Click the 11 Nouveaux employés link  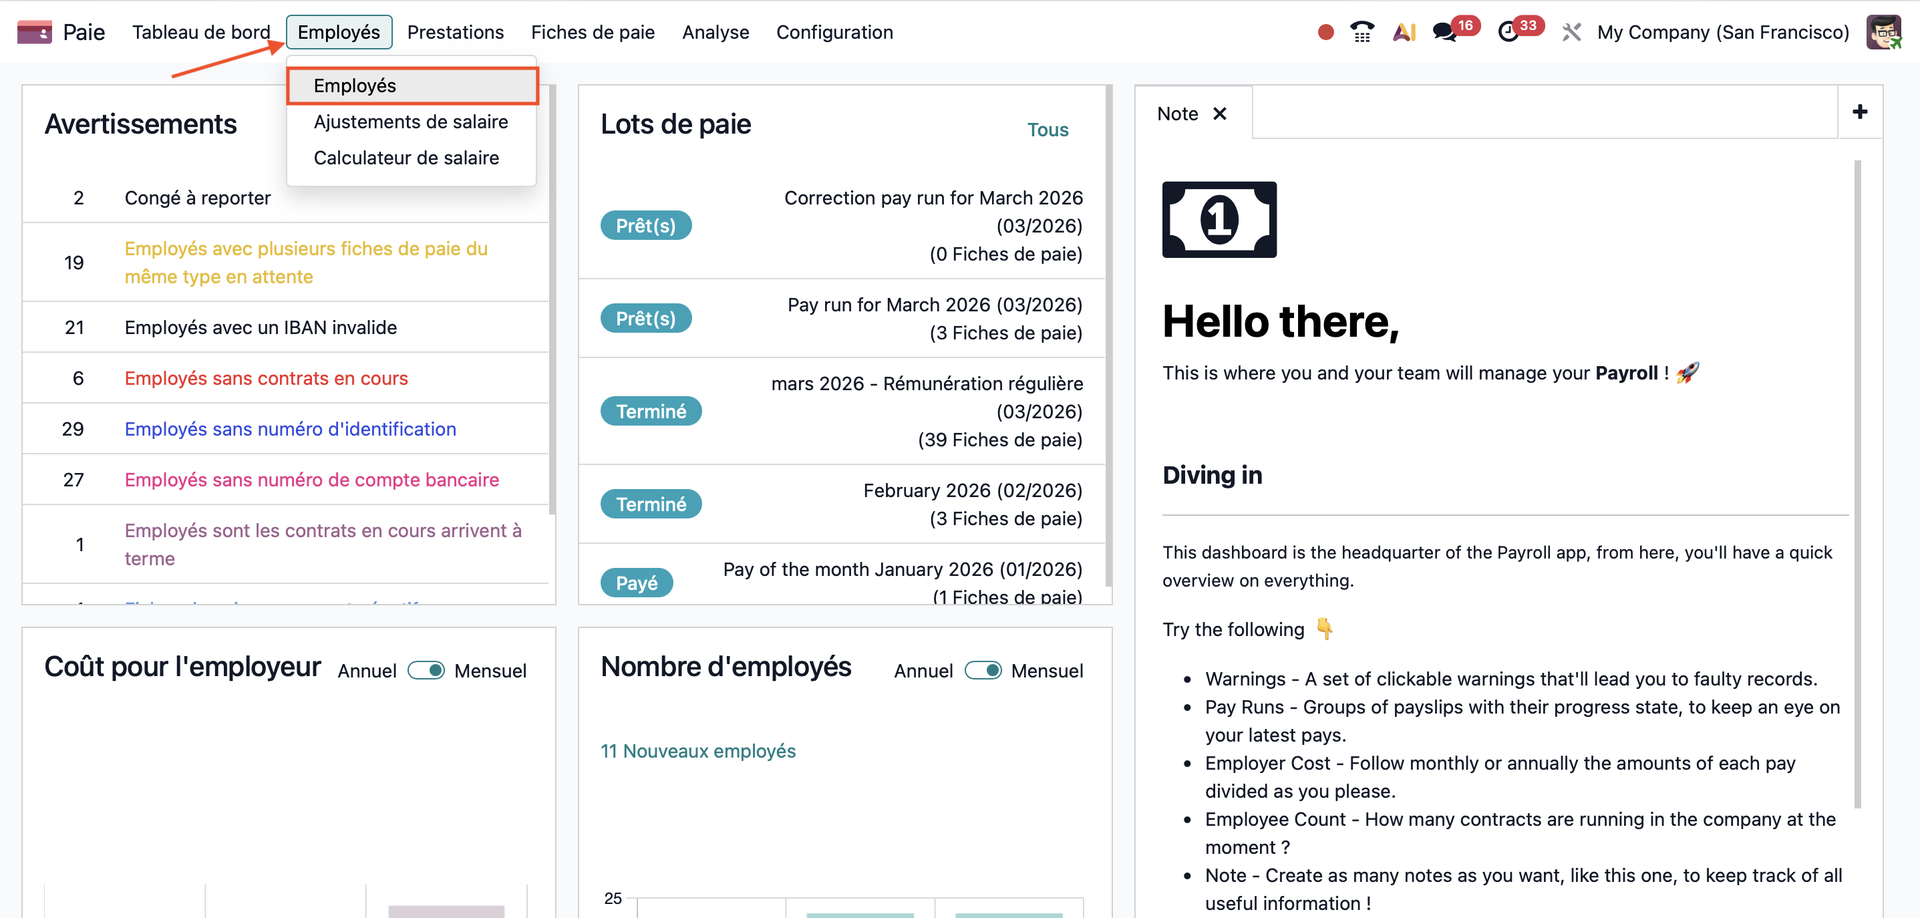698,751
